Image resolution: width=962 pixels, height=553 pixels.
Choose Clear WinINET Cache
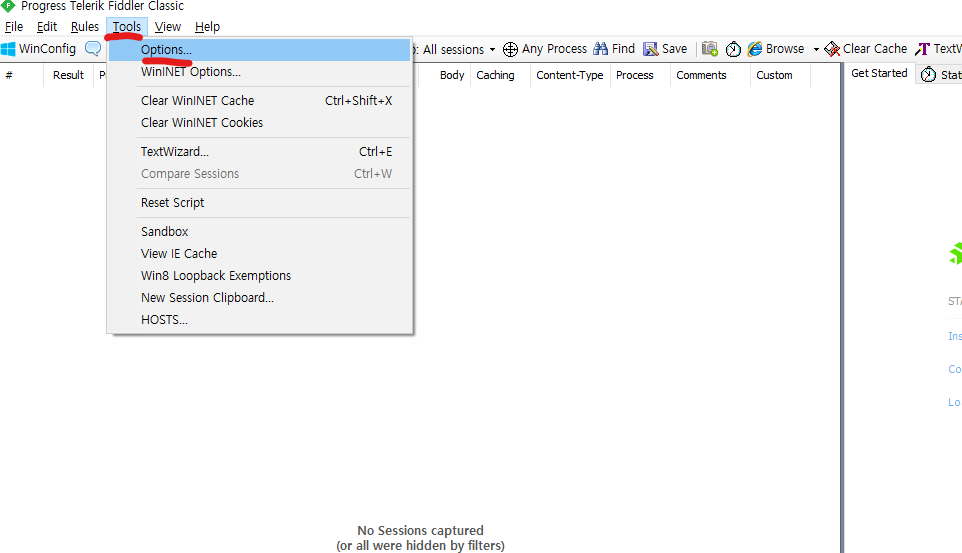(260, 101)
